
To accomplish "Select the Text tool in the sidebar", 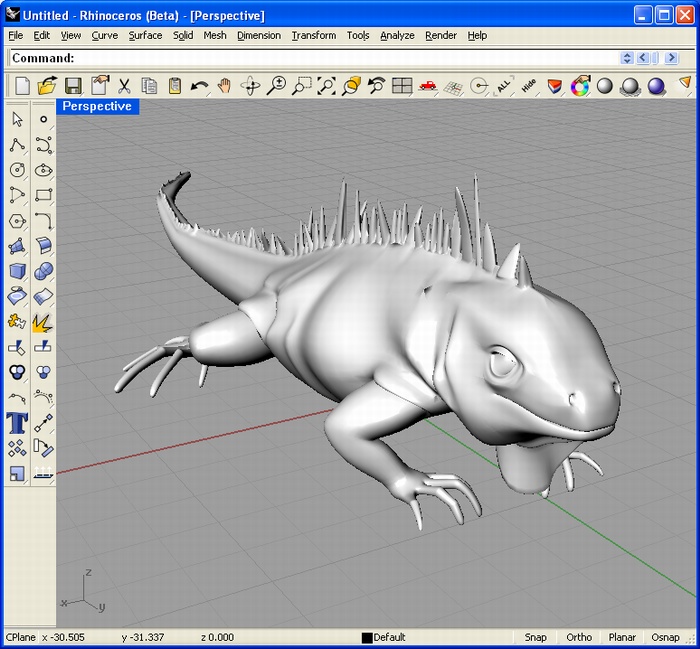I will pos(17,422).
